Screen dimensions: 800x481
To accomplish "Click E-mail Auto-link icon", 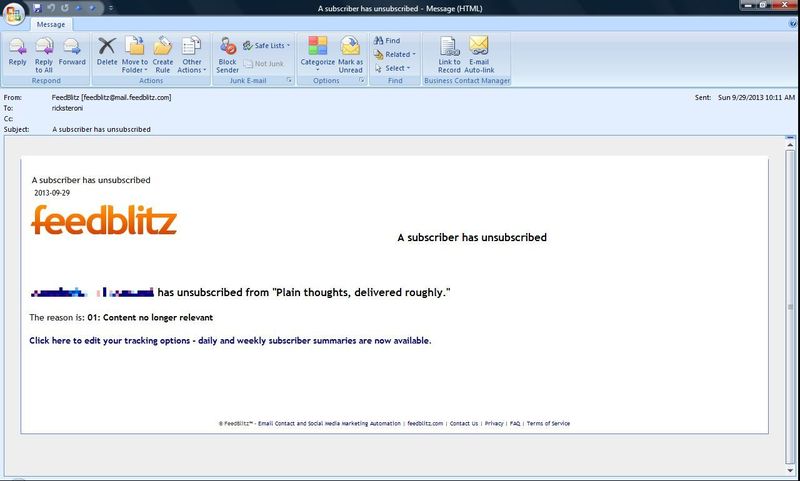I will pos(479,51).
